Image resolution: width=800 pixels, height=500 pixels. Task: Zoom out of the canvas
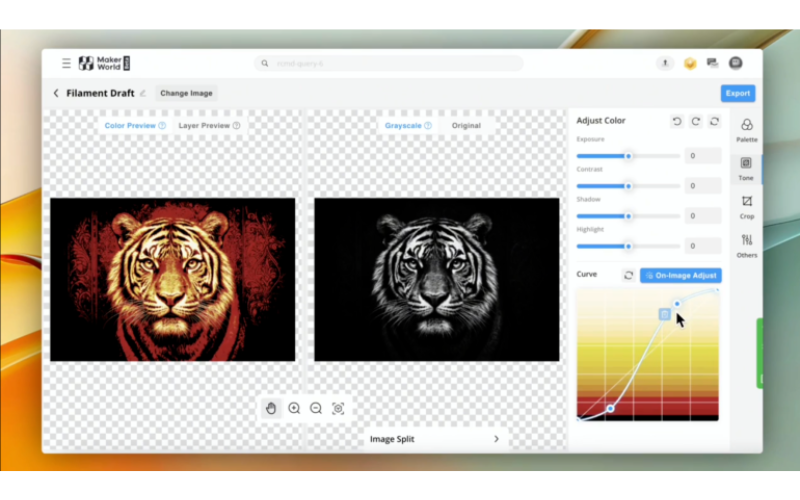click(x=316, y=408)
